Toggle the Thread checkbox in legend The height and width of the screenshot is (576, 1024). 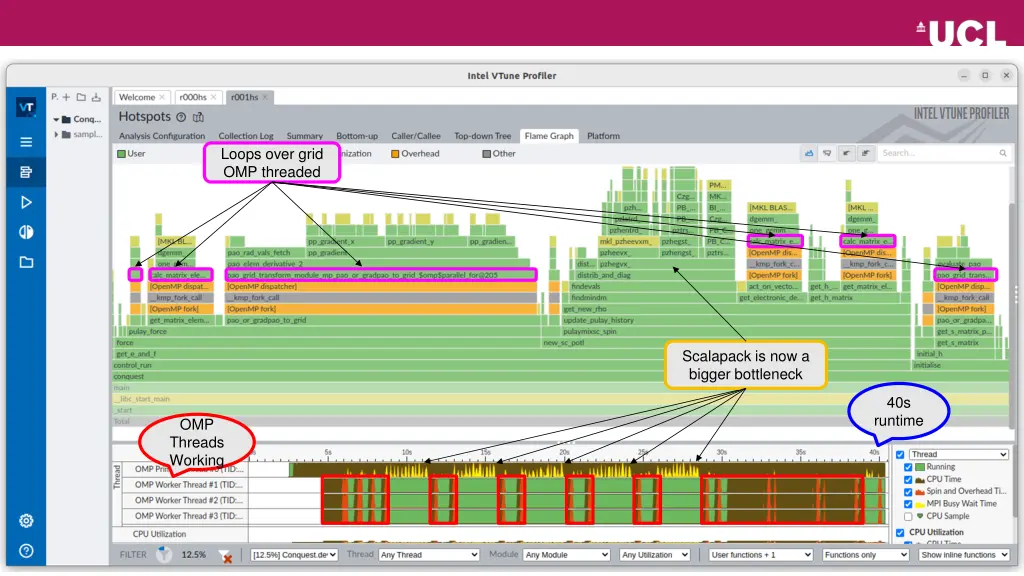(x=900, y=455)
